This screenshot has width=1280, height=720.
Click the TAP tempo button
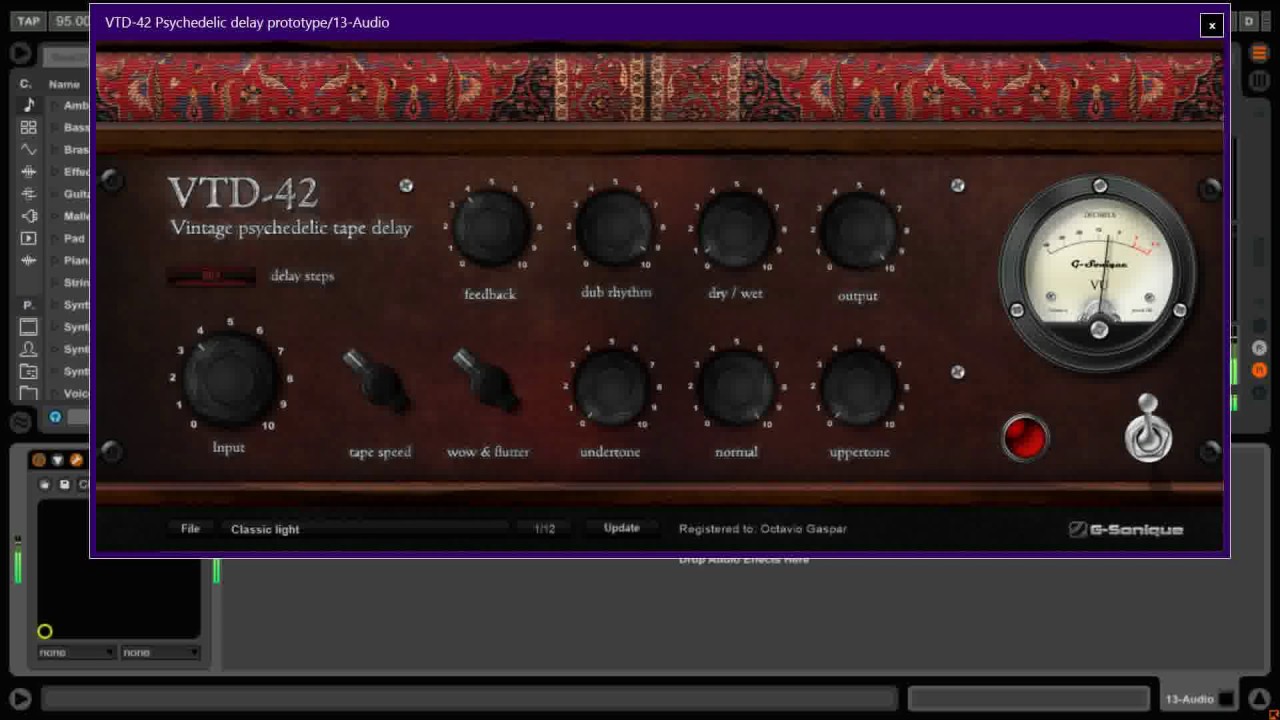(x=29, y=21)
